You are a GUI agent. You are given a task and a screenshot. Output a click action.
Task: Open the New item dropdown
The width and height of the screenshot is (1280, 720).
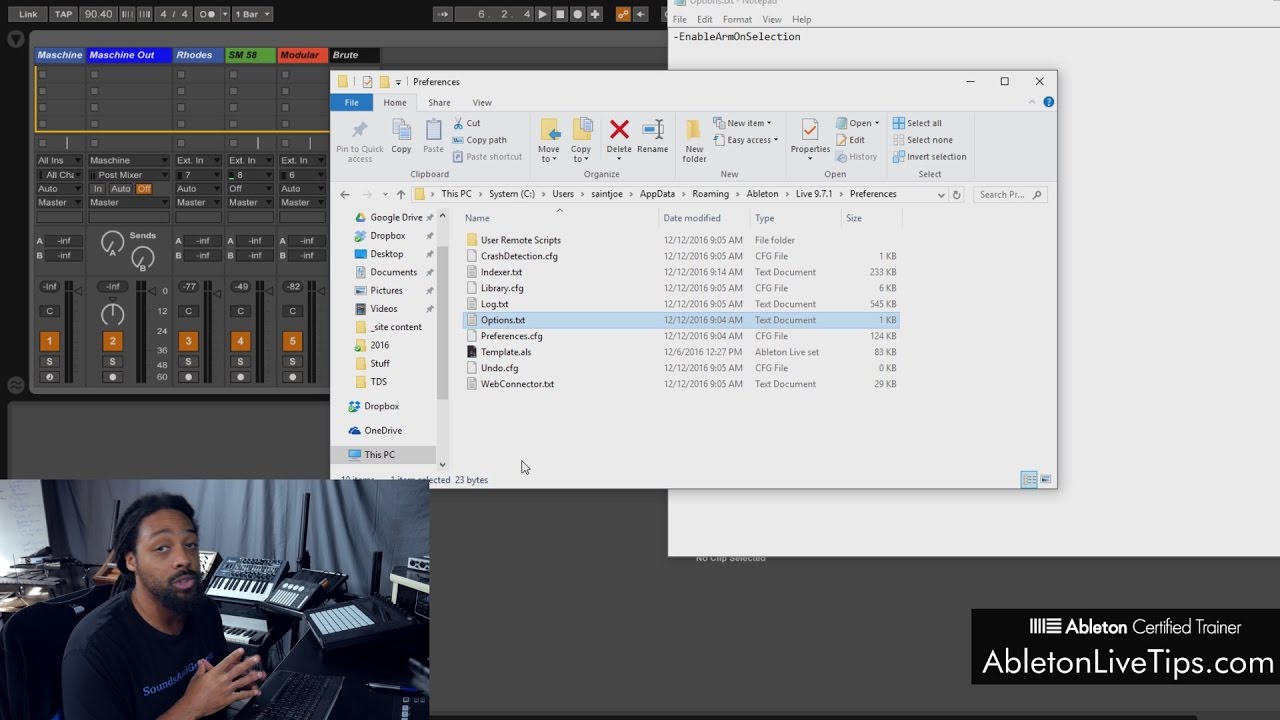742,123
